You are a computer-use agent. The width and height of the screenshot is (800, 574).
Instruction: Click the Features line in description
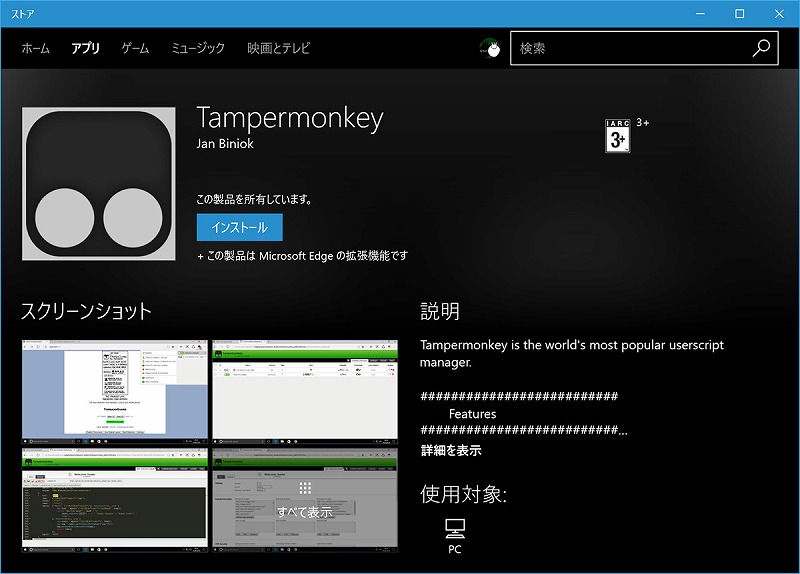coord(472,414)
